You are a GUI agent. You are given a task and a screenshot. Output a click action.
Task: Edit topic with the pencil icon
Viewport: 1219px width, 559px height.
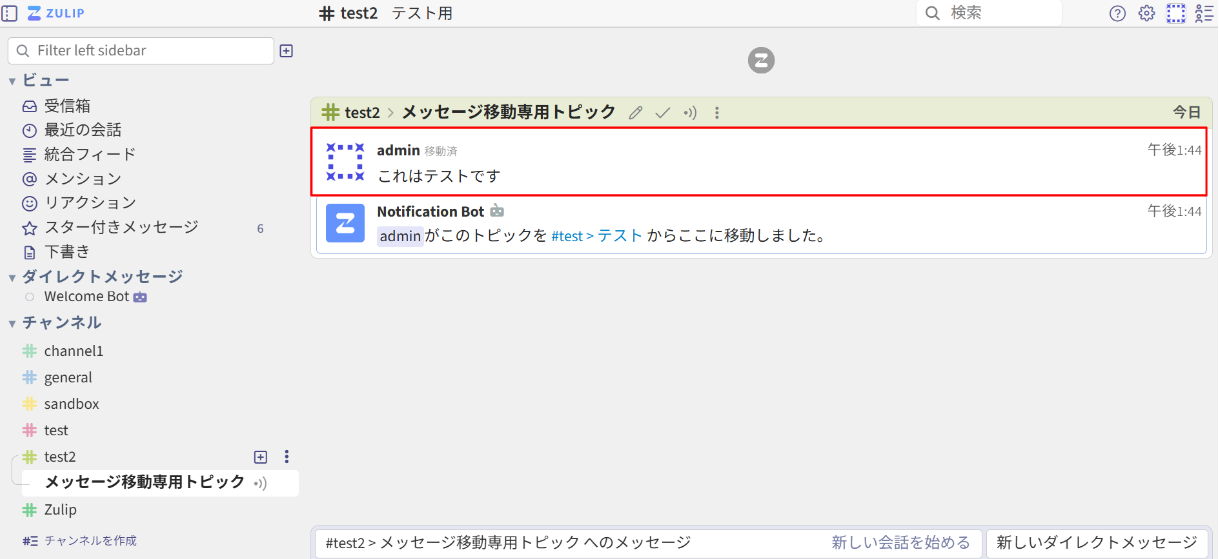635,113
